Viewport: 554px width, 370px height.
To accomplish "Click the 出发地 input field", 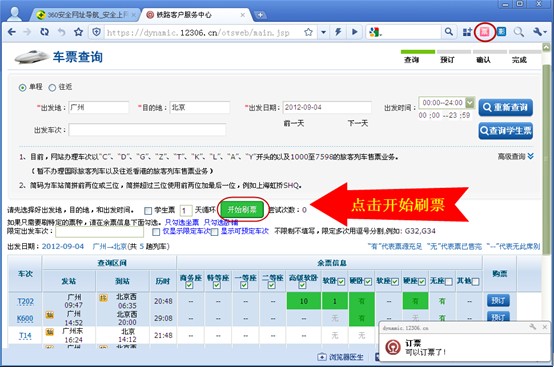I will 99,107.
